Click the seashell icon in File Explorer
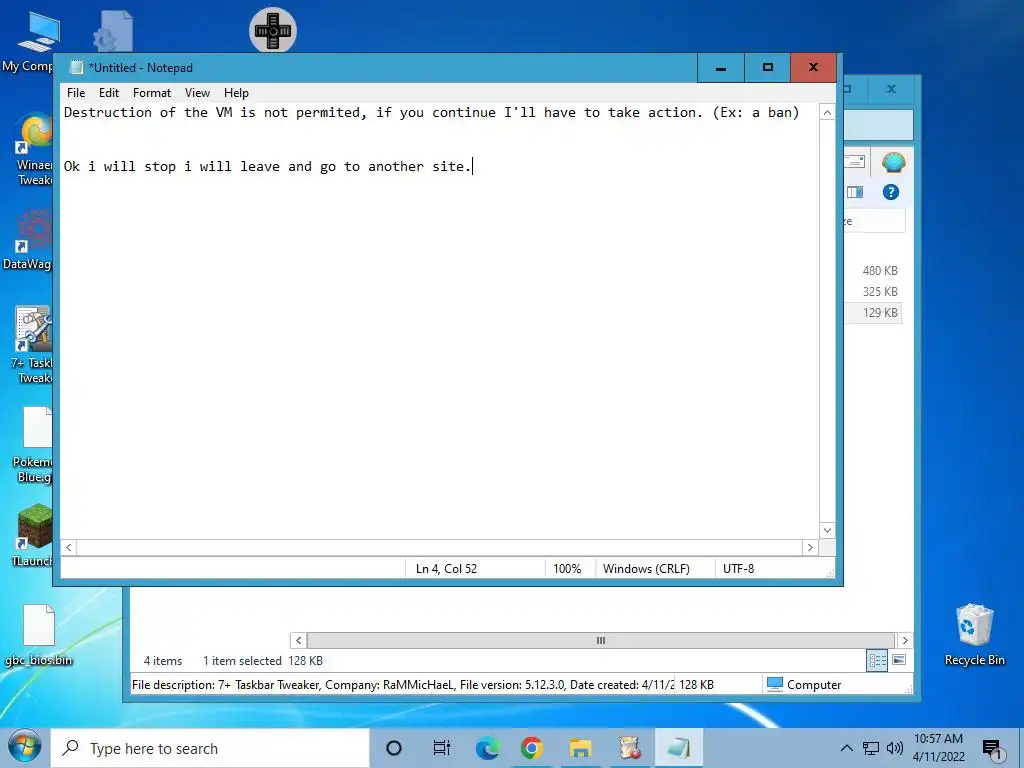This screenshot has width=1024, height=768. pos(893,162)
